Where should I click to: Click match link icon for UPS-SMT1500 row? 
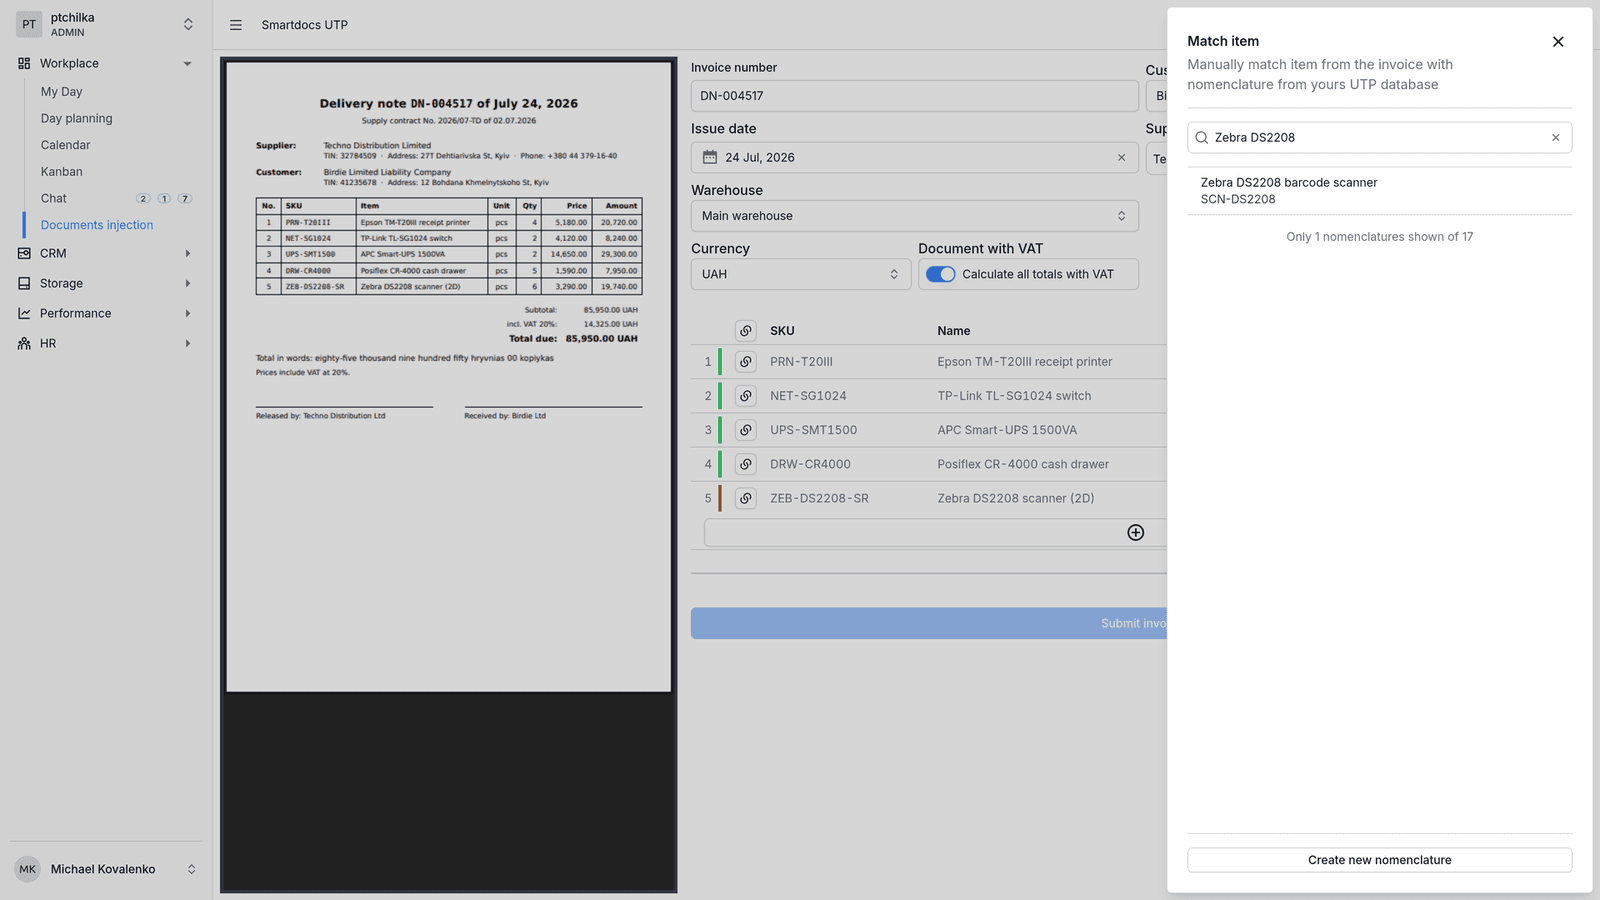tap(746, 430)
